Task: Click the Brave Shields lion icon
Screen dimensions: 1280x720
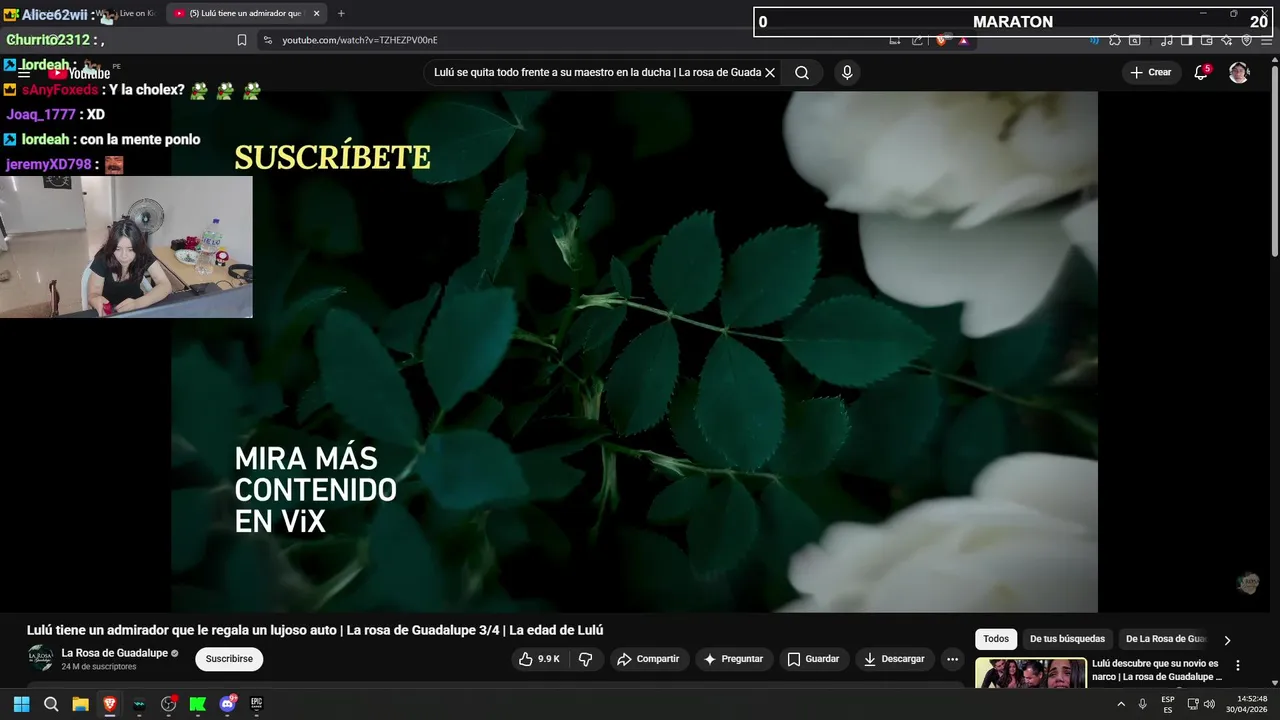Action: click(941, 40)
